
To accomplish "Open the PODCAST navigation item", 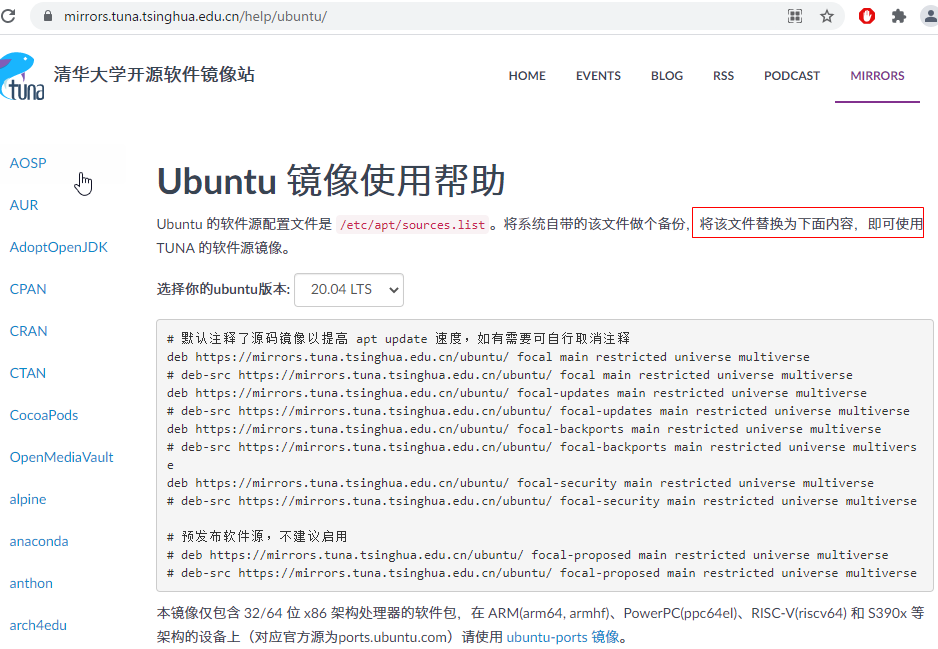I will (791, 76).
